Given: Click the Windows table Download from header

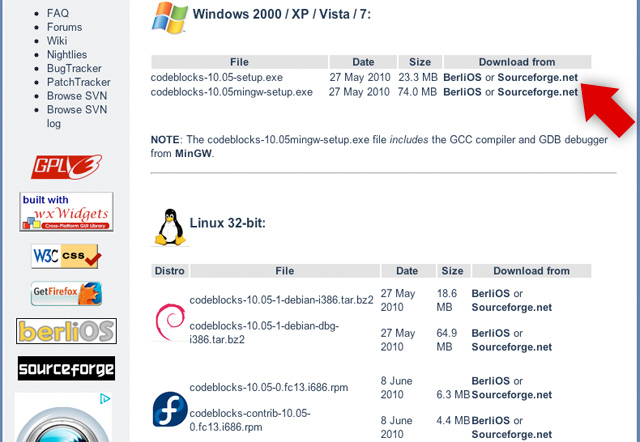Looking at the screenshot, I should click(x=517, y=62).
